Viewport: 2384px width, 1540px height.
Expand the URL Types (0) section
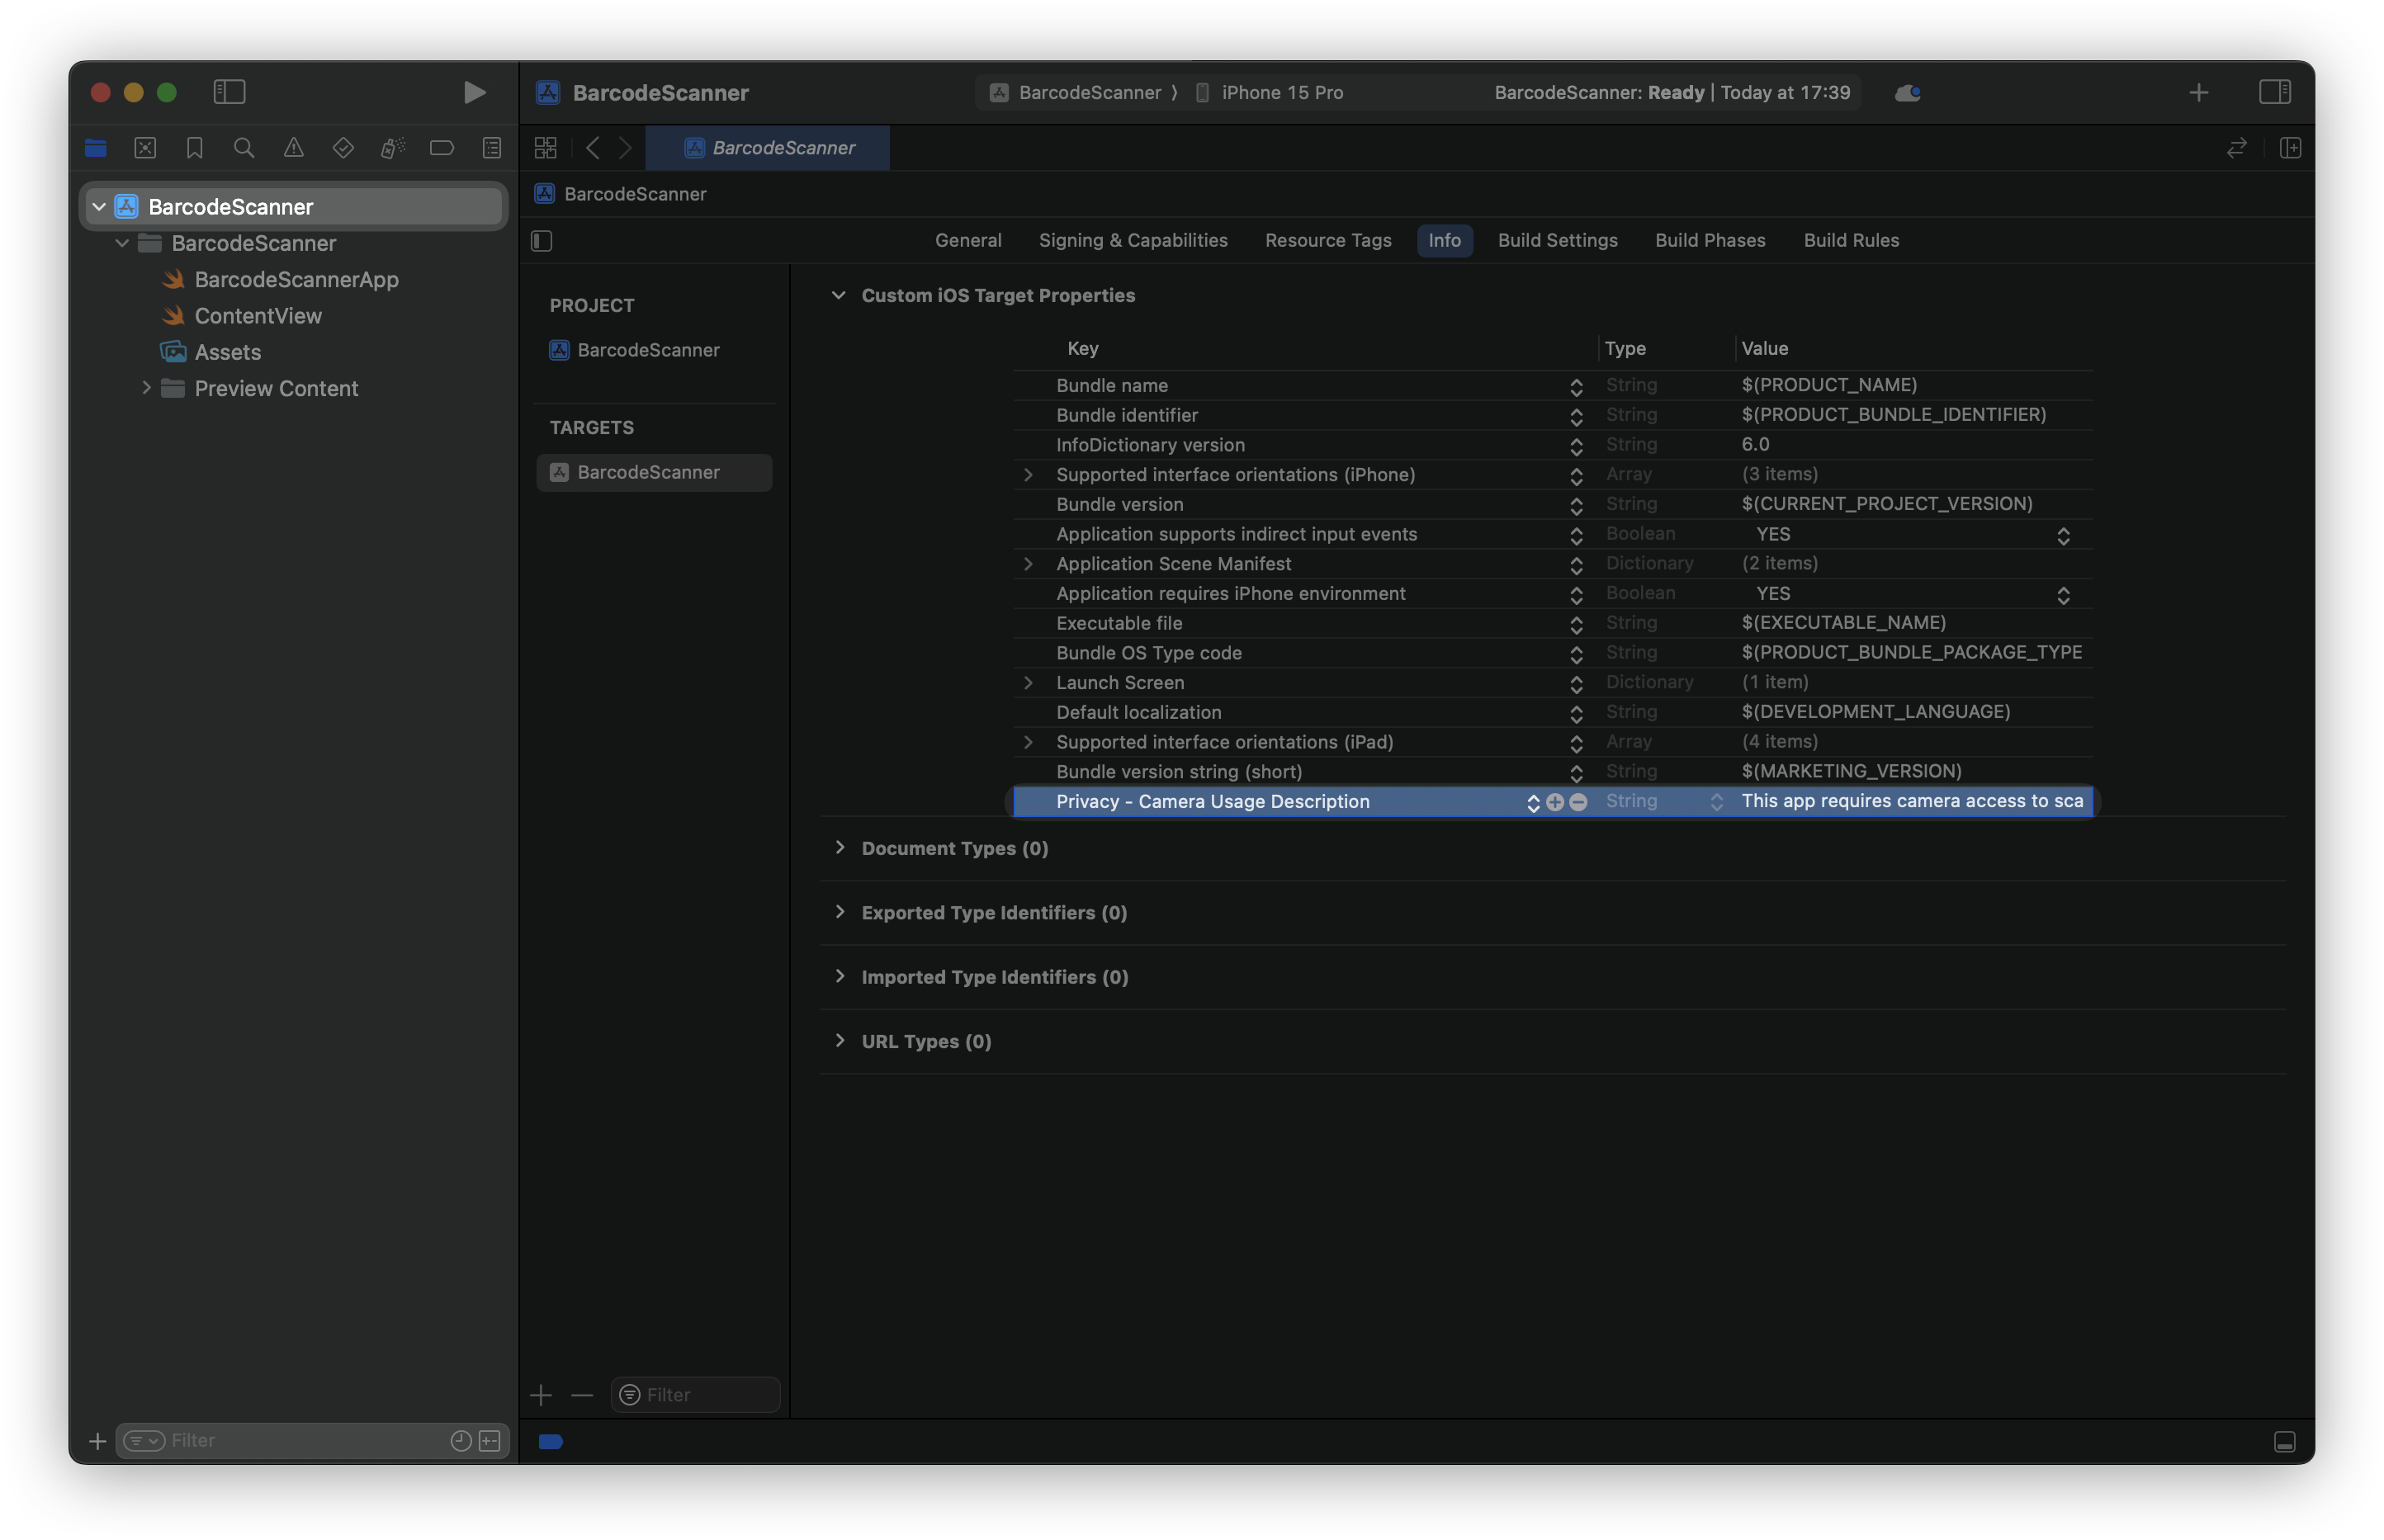tap(840, 1040)
